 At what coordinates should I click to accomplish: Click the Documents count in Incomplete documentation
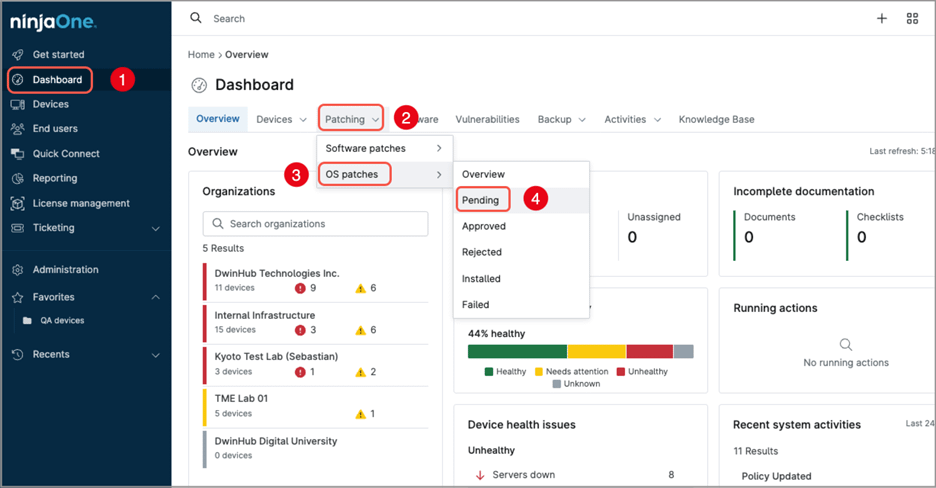point(749,237)
